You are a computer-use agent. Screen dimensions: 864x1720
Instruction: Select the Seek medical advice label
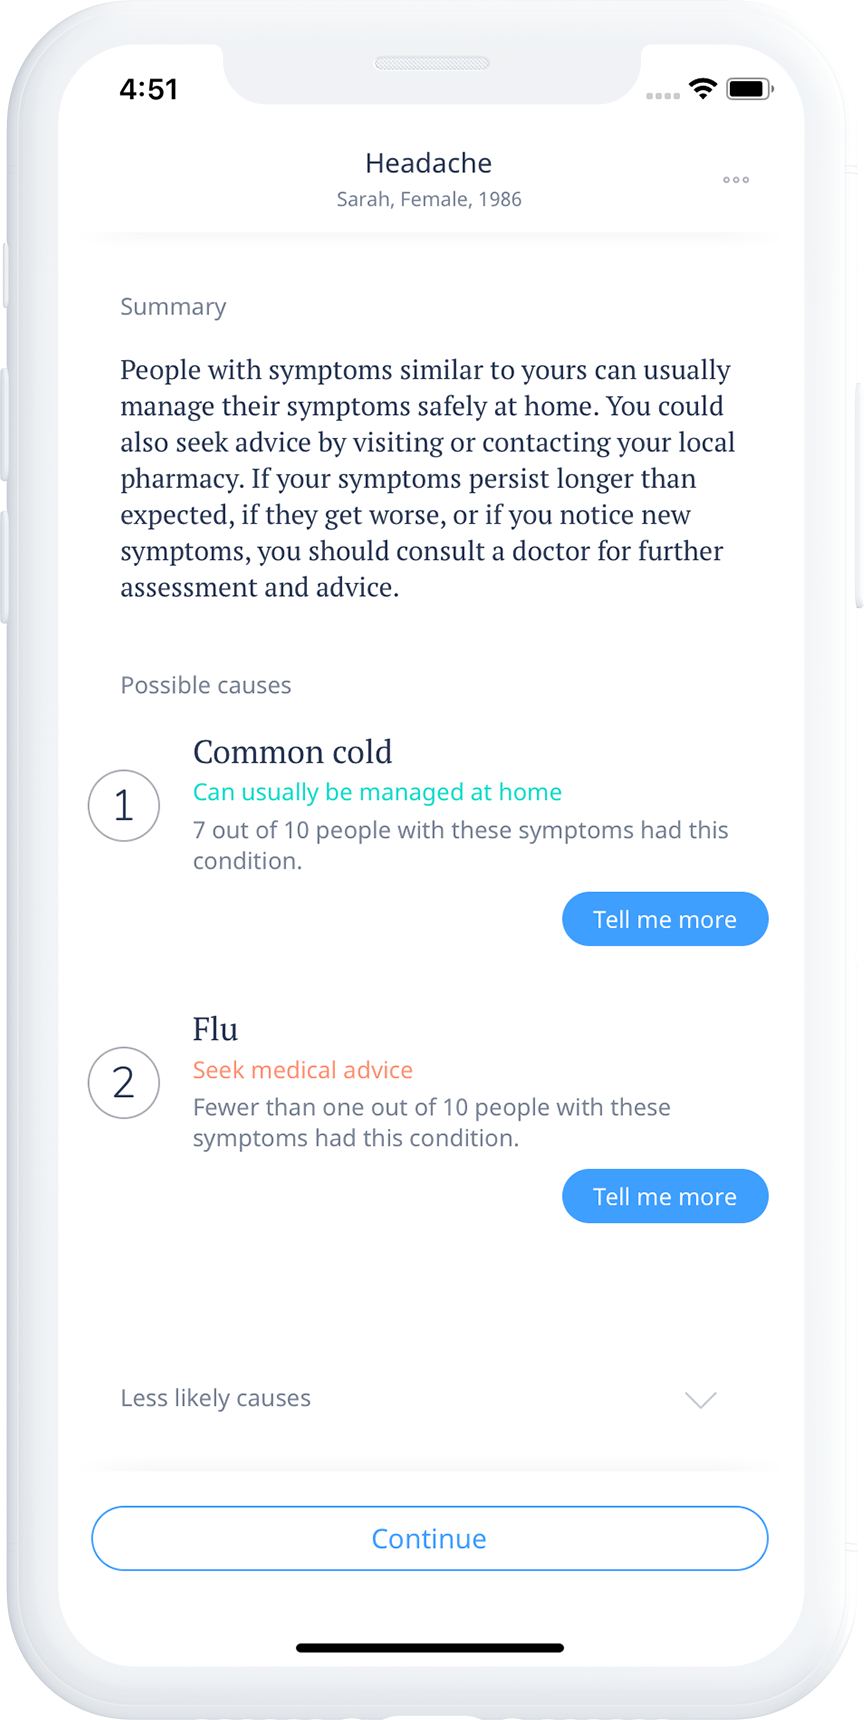pos(303,1070)
